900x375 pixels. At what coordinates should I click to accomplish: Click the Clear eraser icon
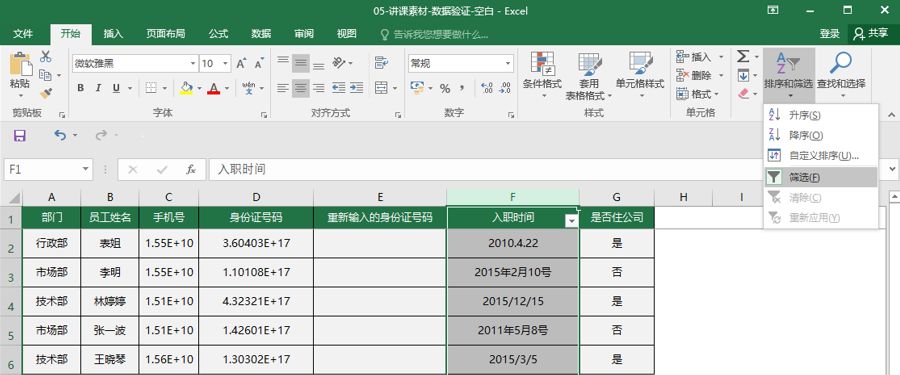[x=743, y=93]
